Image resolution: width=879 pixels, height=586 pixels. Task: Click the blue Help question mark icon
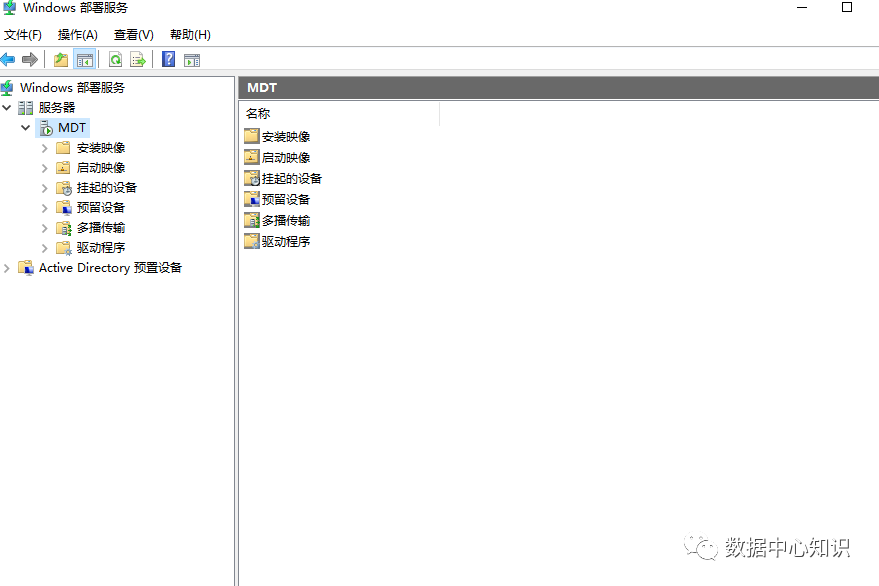click(168, 59)
